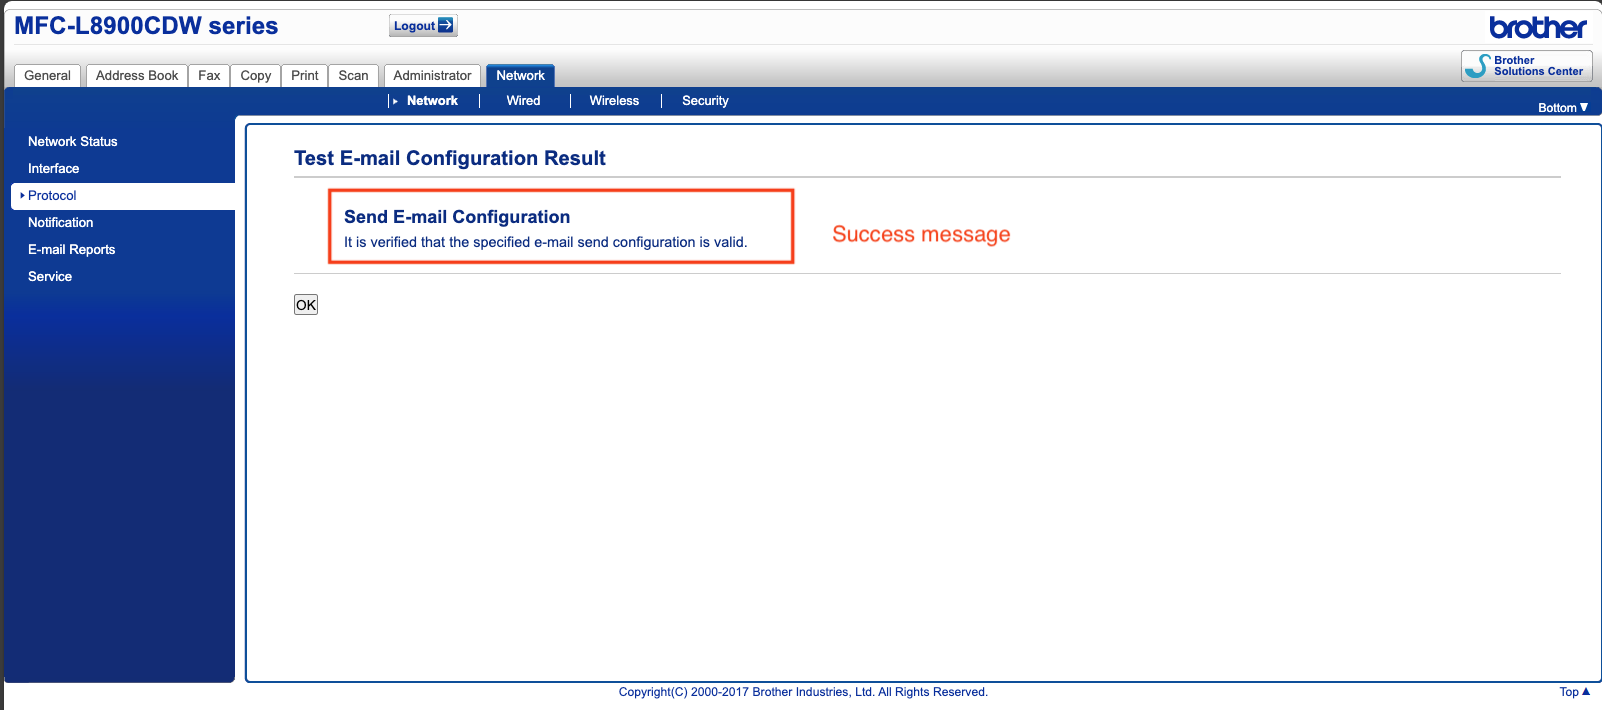This screenshot has height=710, width=1602.
Task: Open the Brother Solutions Center link
Action: 1526,66
